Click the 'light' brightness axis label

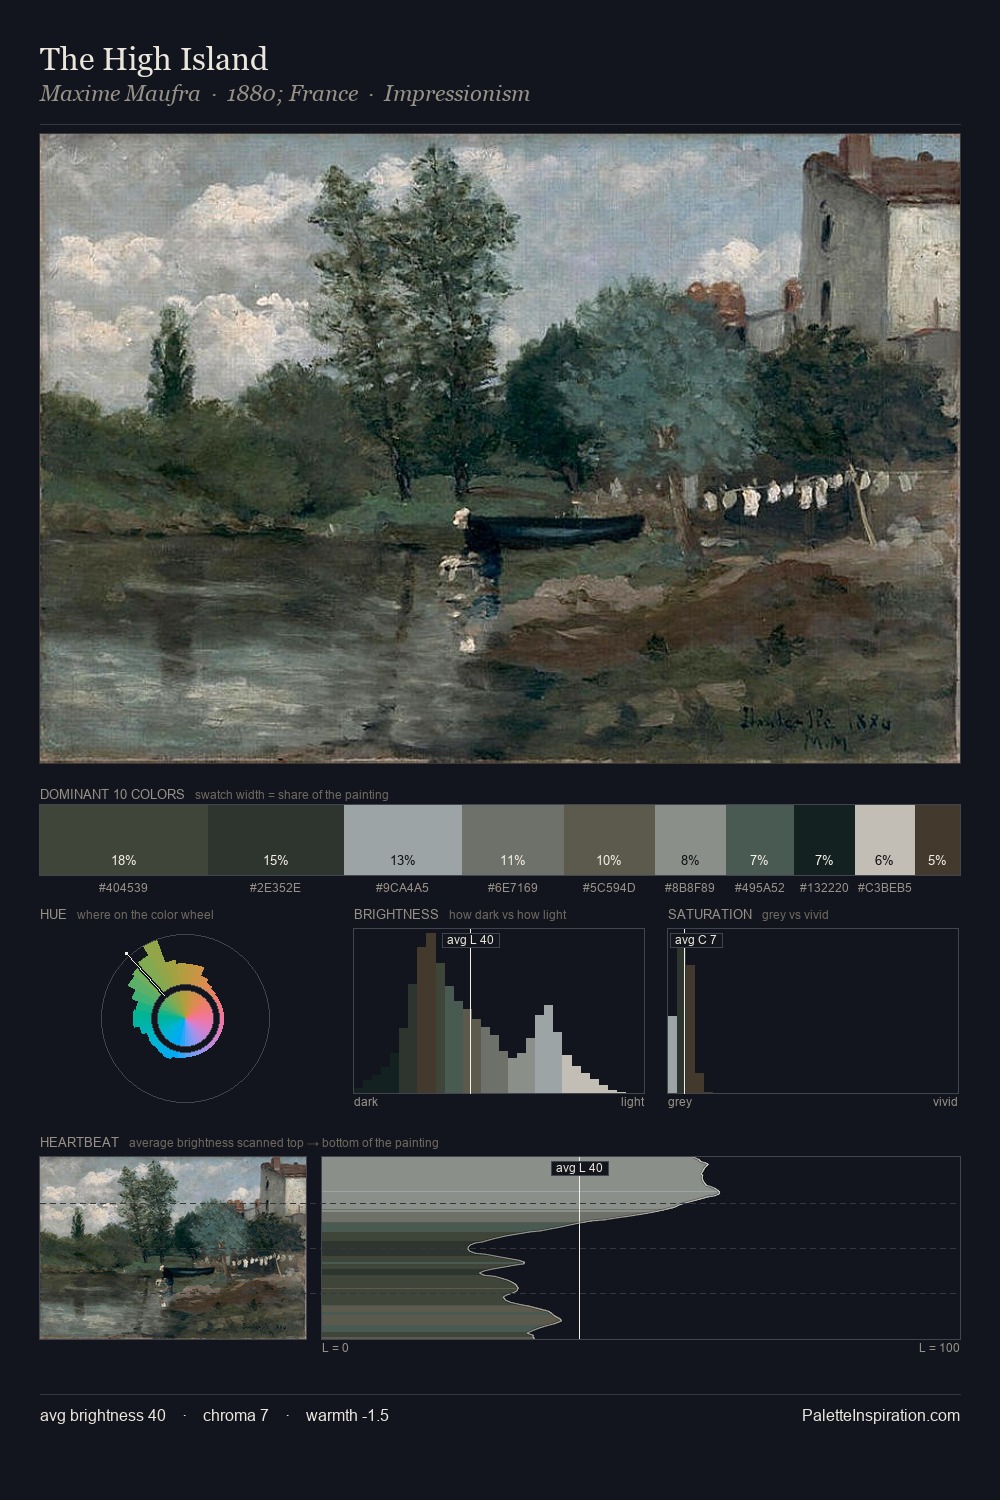click(633, 1102)
